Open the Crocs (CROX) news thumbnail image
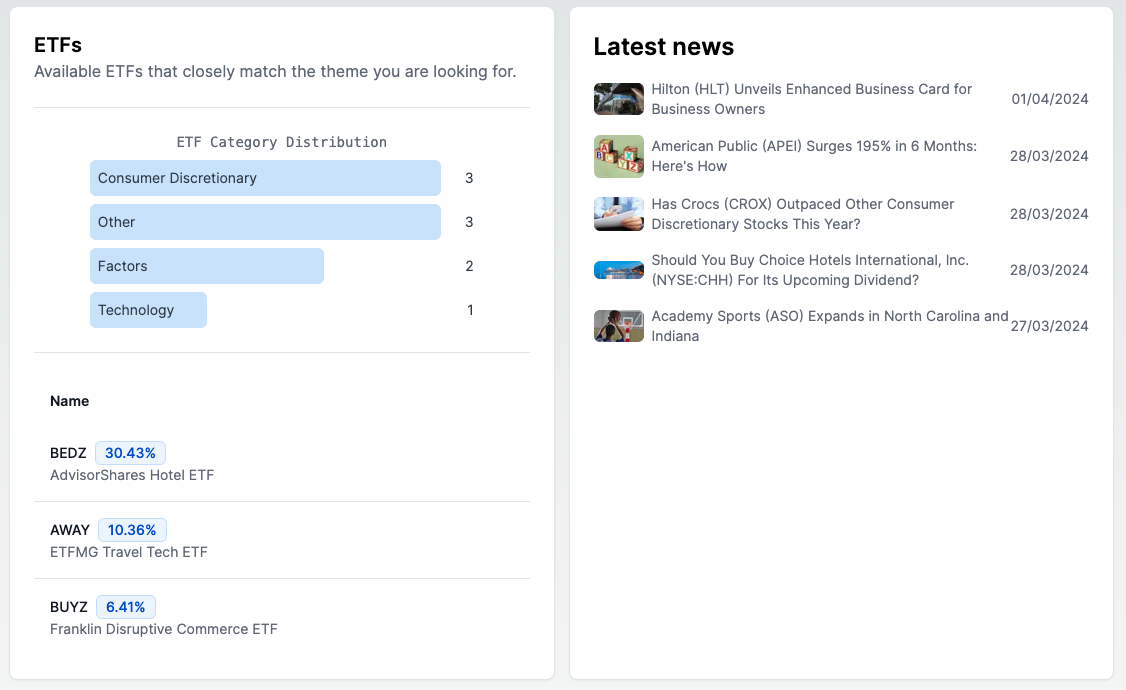Image resolution: width=1126 pixels, height=690 pixels. click(x=618, y=214)
